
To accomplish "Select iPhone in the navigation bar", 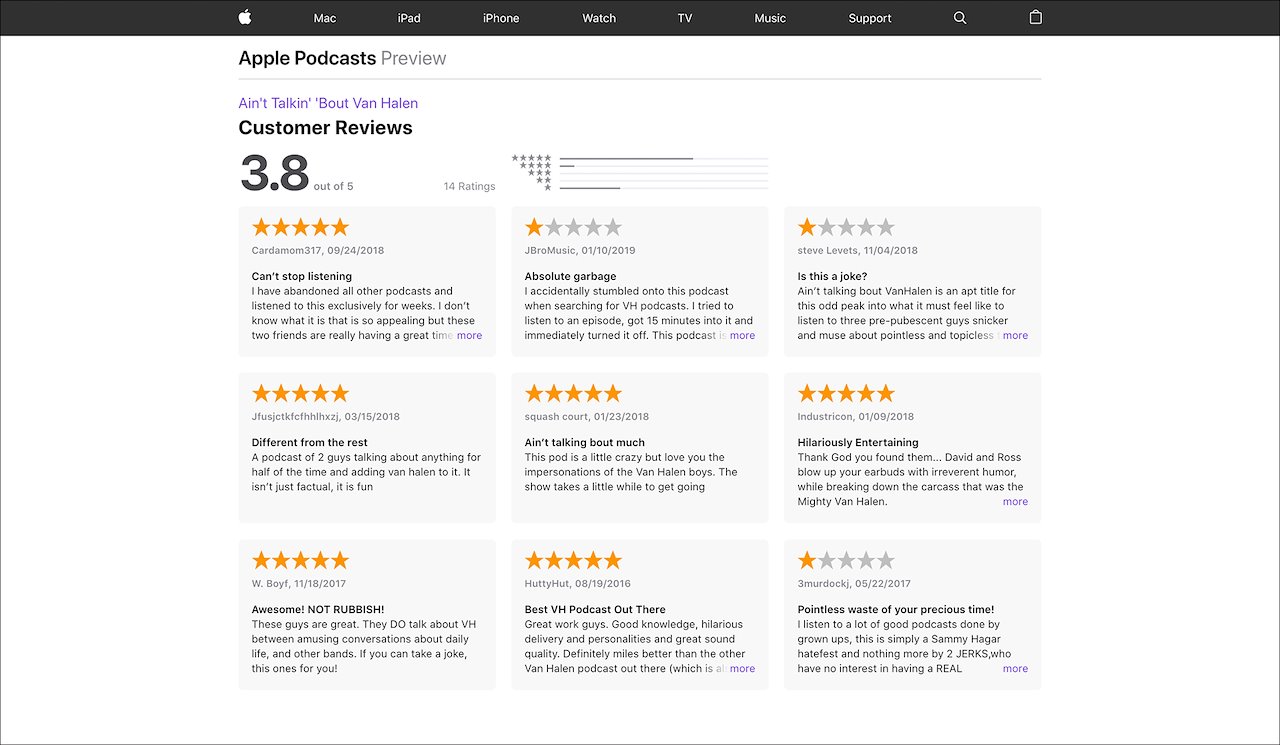I will pyautogui.click(x=501, y=18).
